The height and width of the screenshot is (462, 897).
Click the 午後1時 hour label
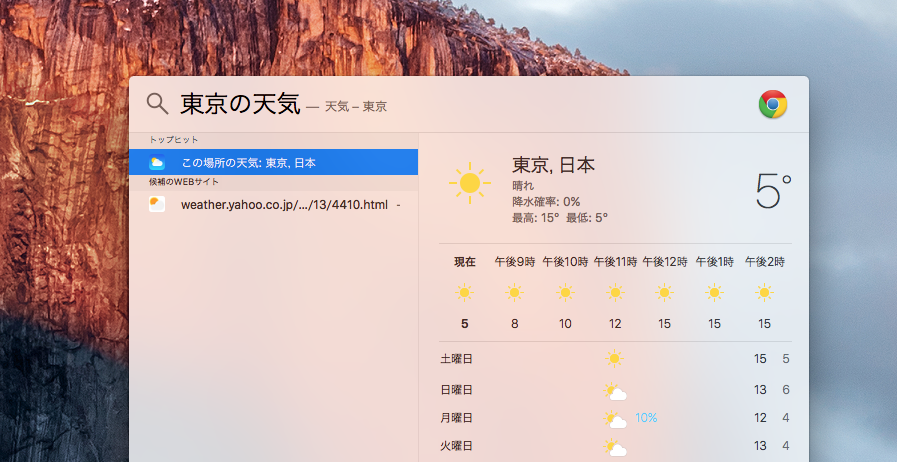click(715, 262)
